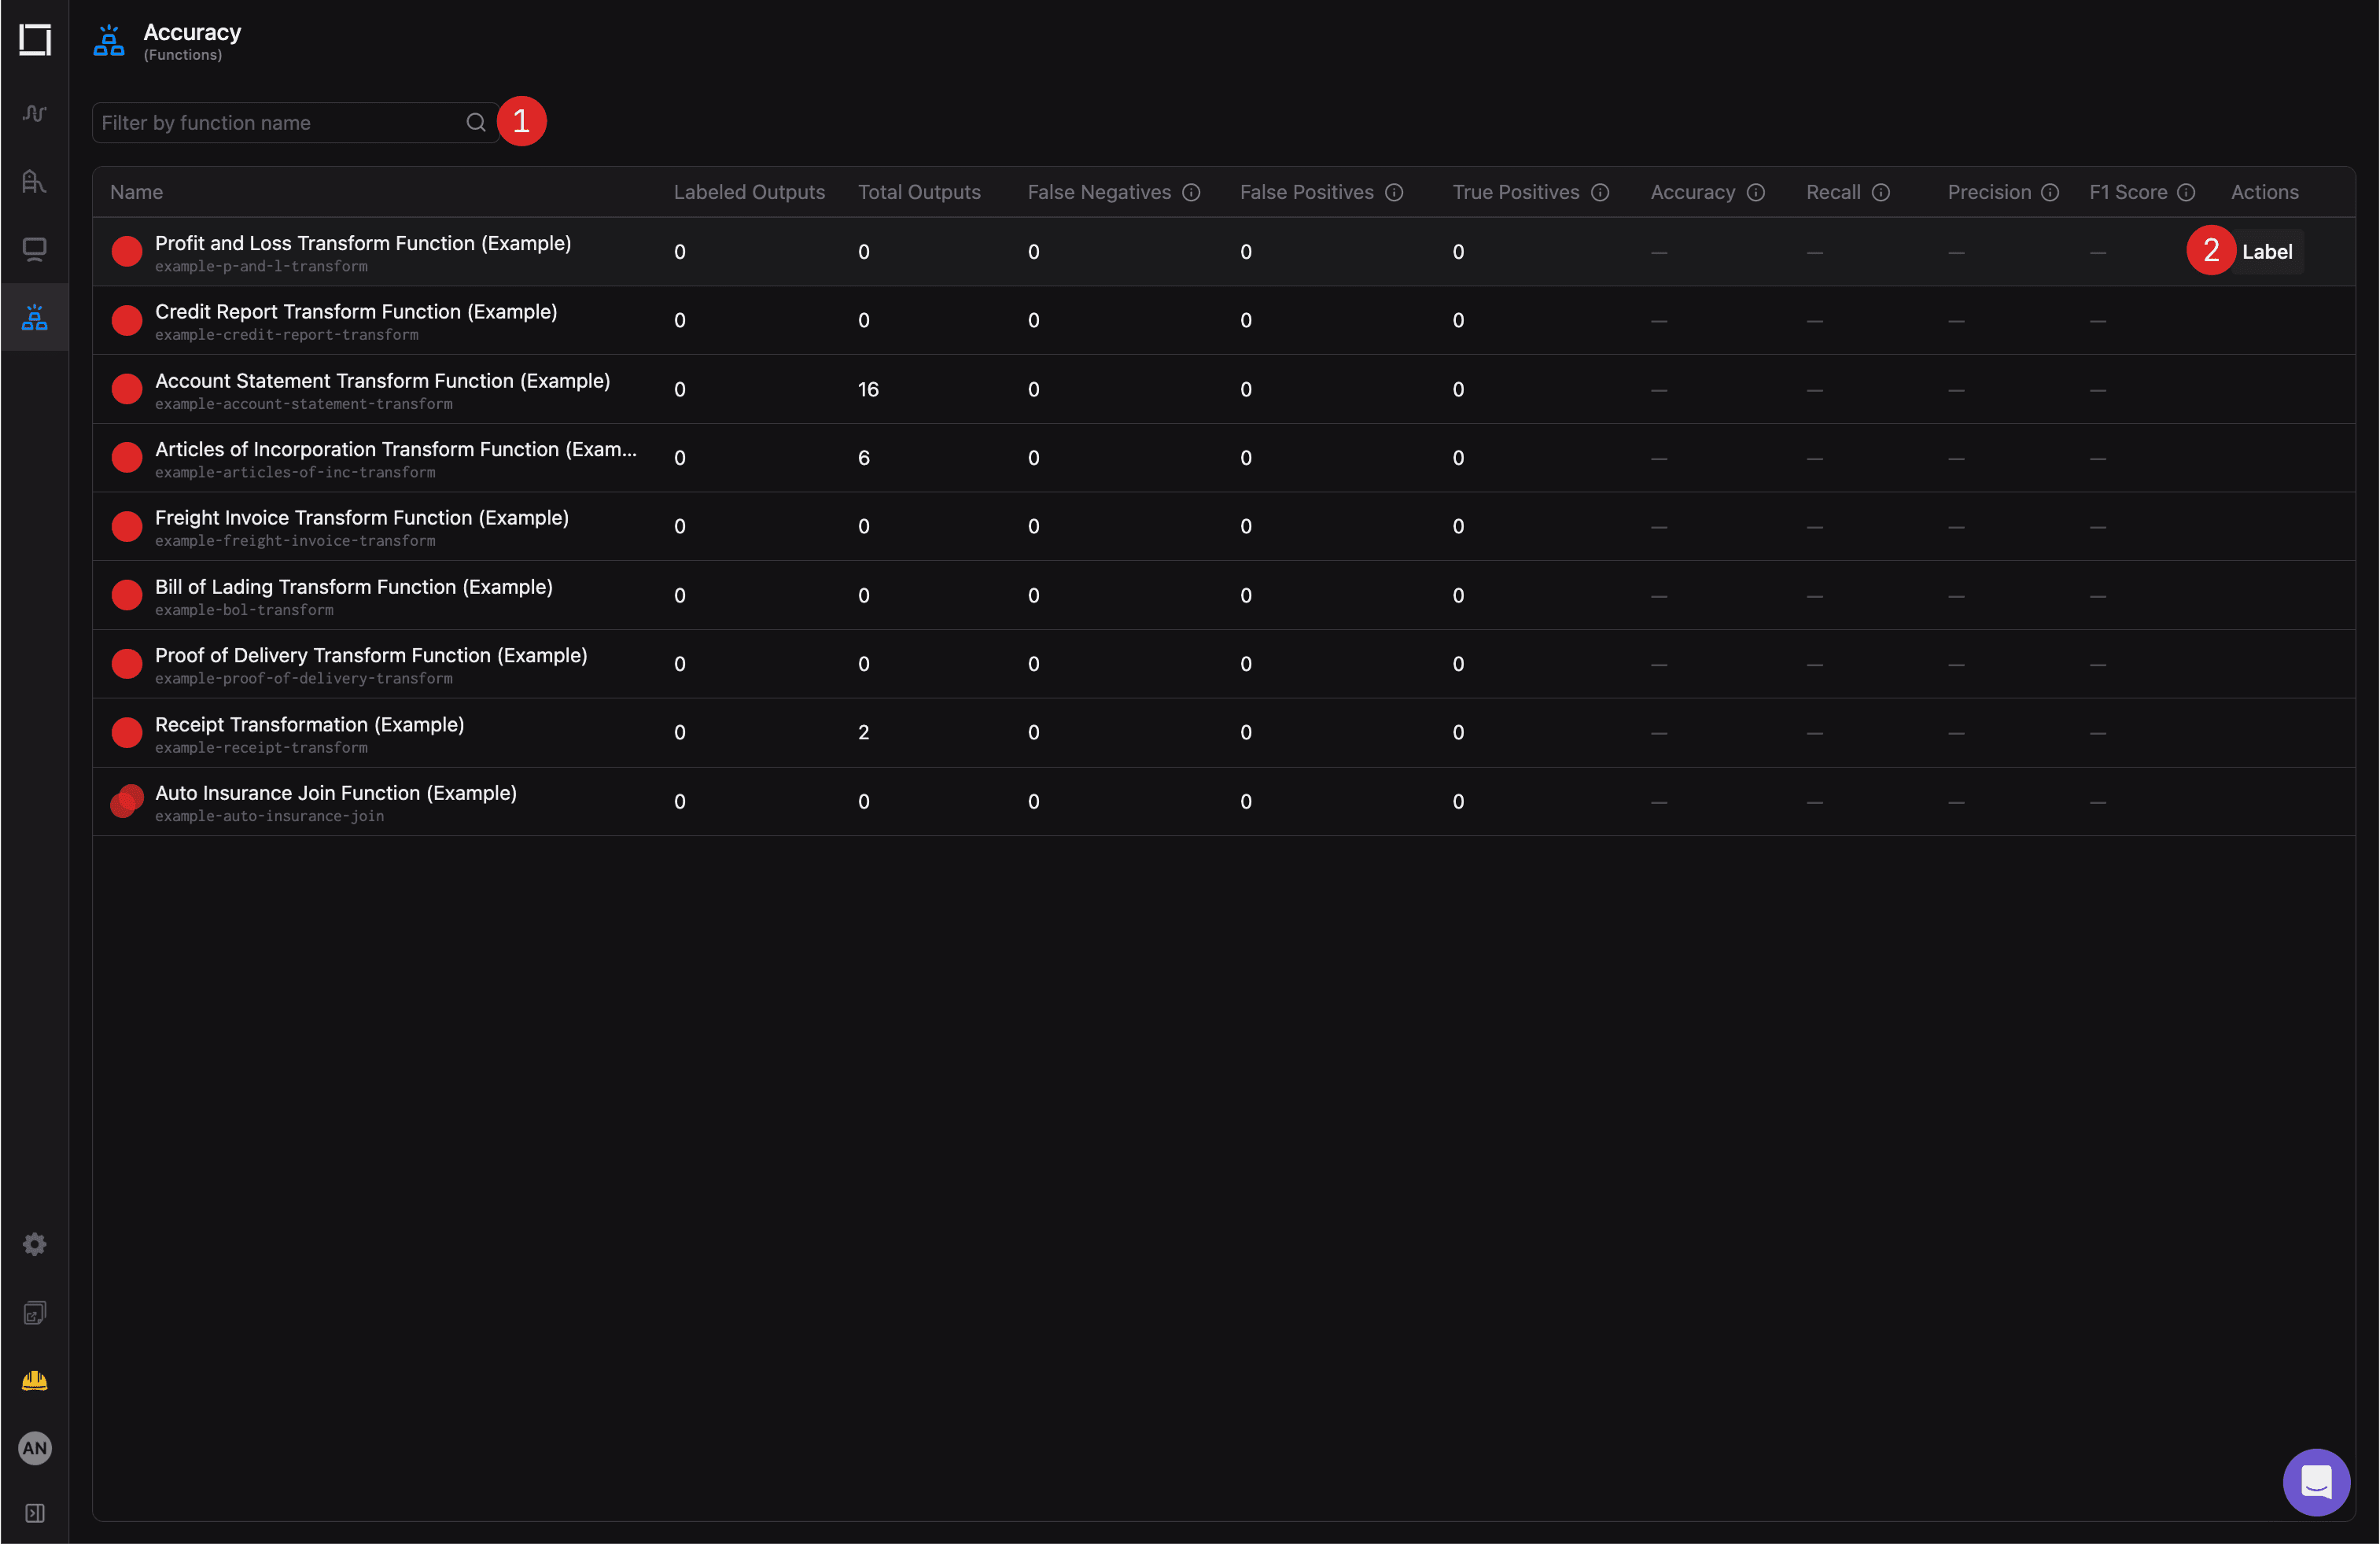The height and width of the screenshot is (1544, 2380).
Task: Click the info icon next to Recall
Action: (x=1882, y=192)
